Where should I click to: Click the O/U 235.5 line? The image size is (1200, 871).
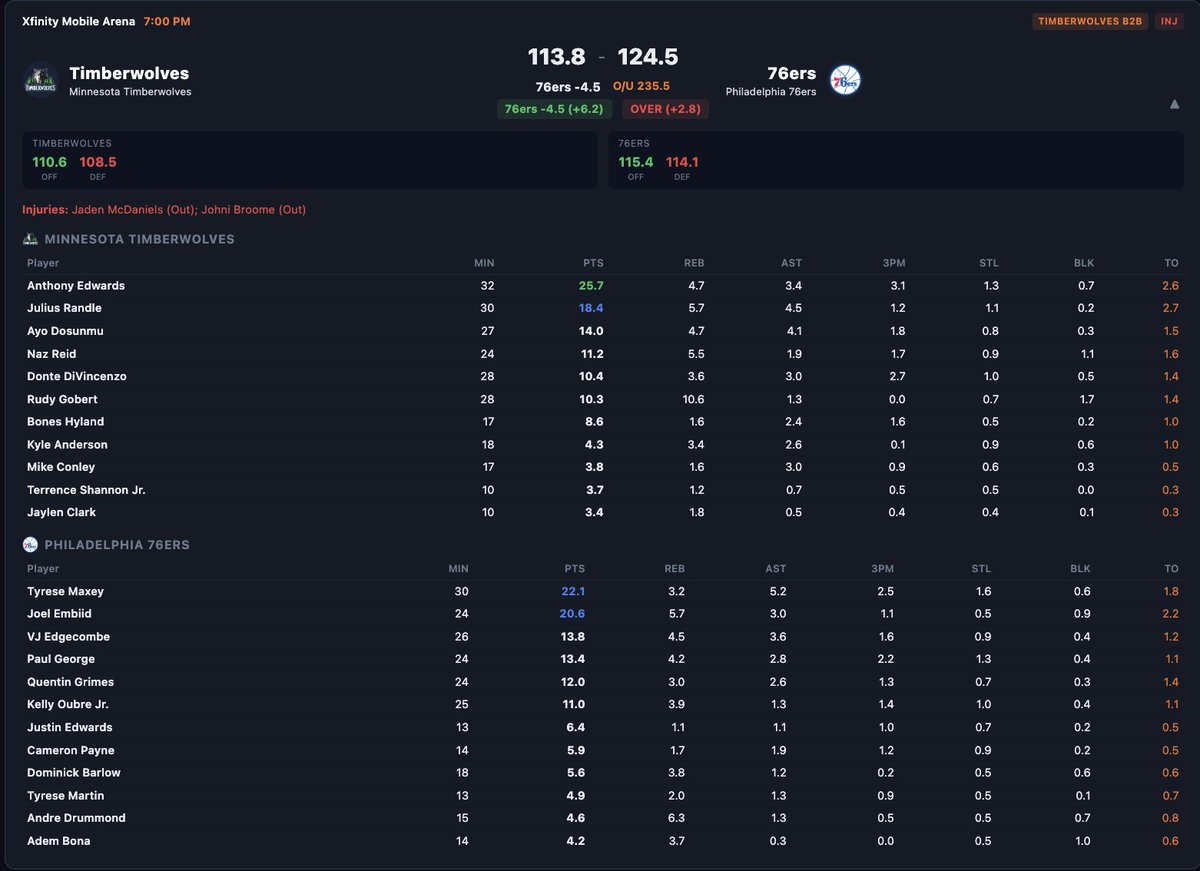pyautogui.click(x=641, y=87)
